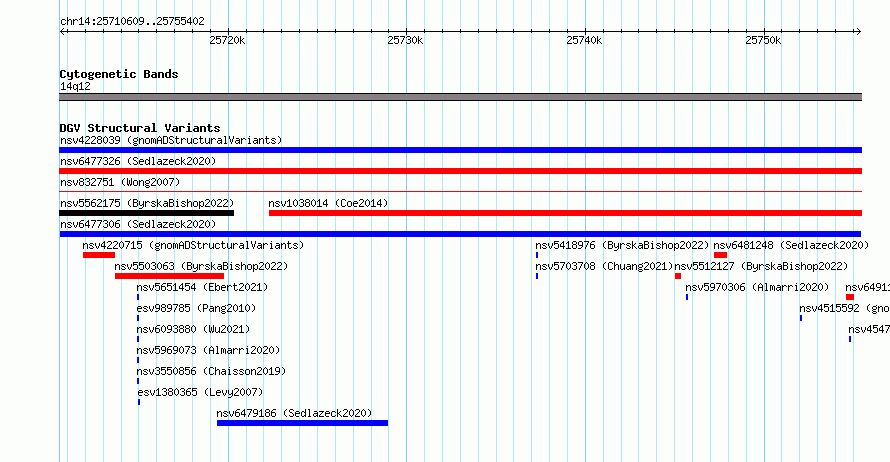Click the chr14:25710609..25755402 coordinates text
890x462 pixels.
[132, 21]
